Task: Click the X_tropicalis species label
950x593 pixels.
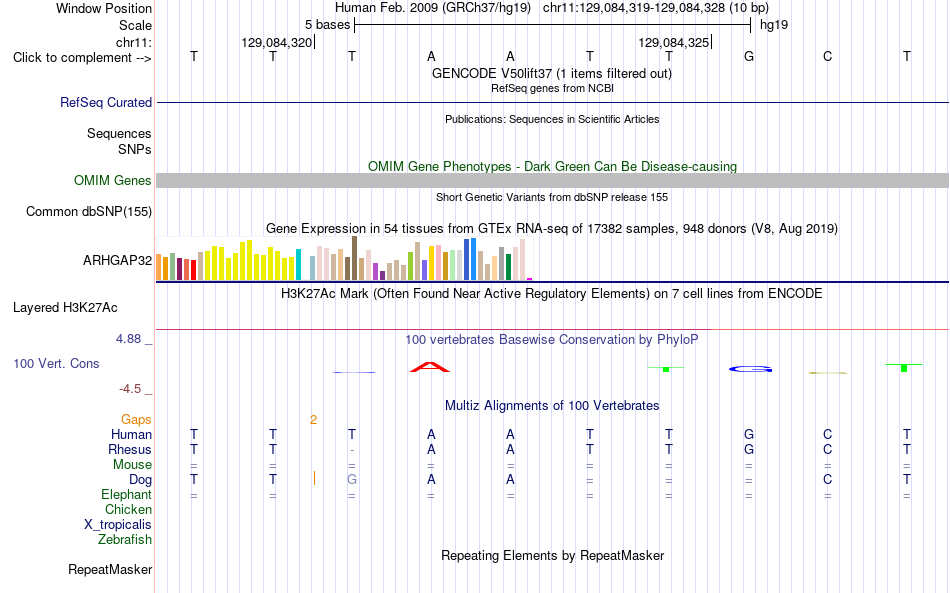Action: 118,525
